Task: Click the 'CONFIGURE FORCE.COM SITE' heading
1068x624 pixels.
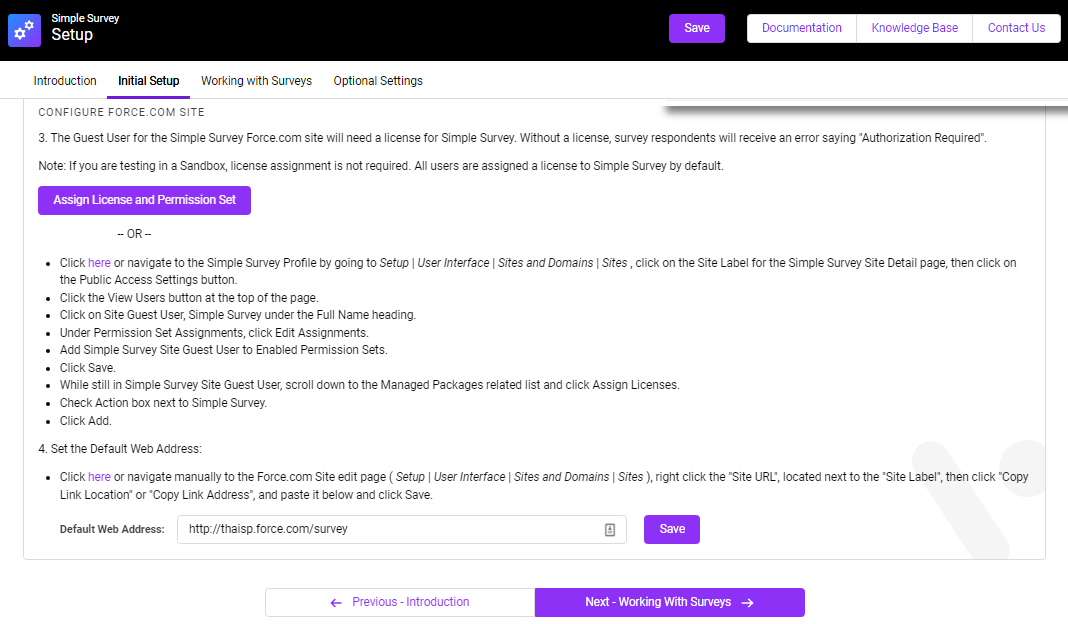Action: tap(121, 112)
